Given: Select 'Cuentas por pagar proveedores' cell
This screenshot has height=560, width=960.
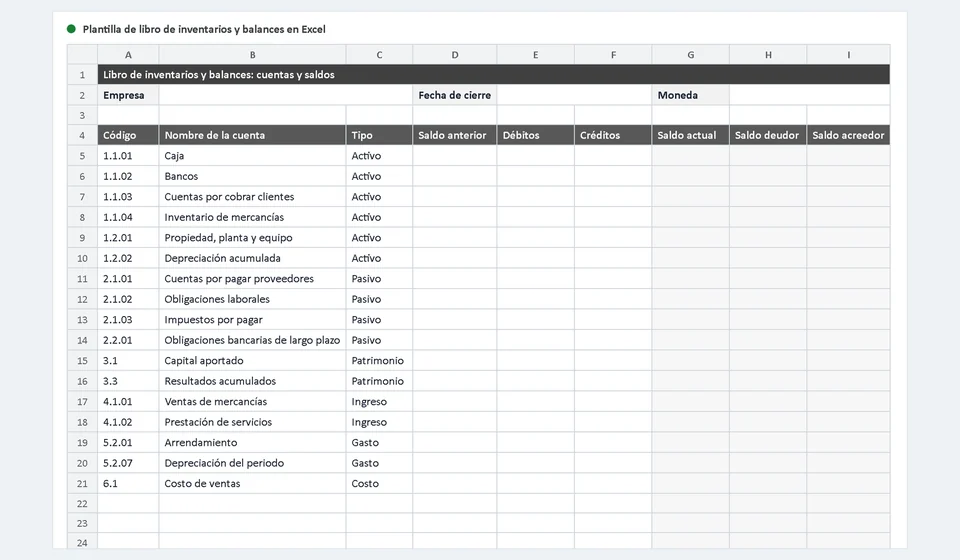Looking at the screenshot, I should [x=252, y=279].
